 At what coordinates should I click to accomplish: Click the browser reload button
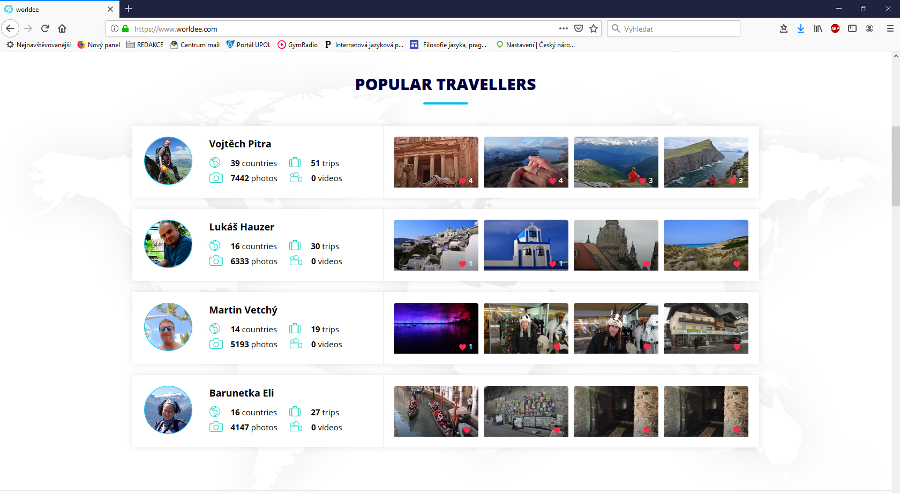(x=45, y=29)
